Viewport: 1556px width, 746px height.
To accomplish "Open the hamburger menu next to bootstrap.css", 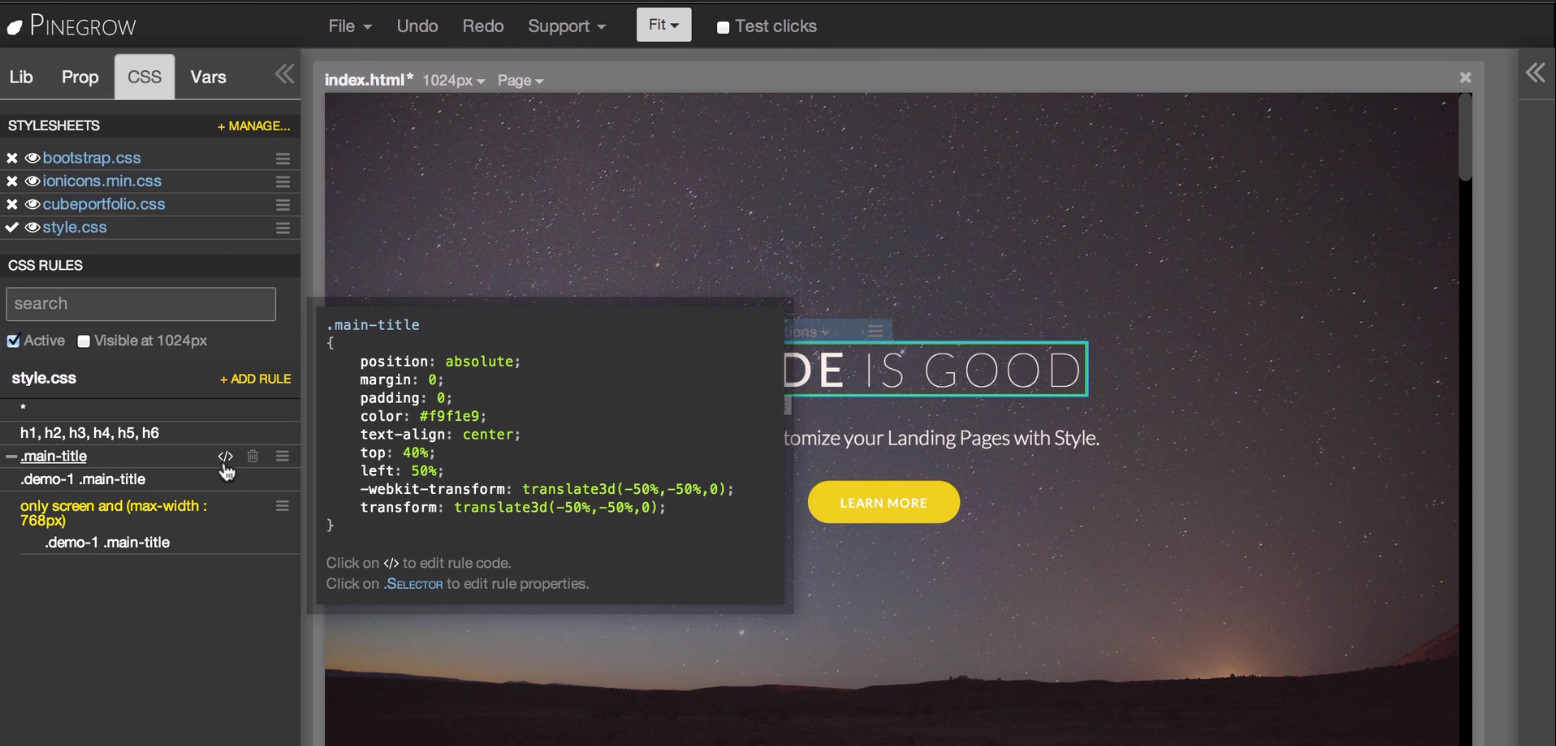I will [283, 159].
